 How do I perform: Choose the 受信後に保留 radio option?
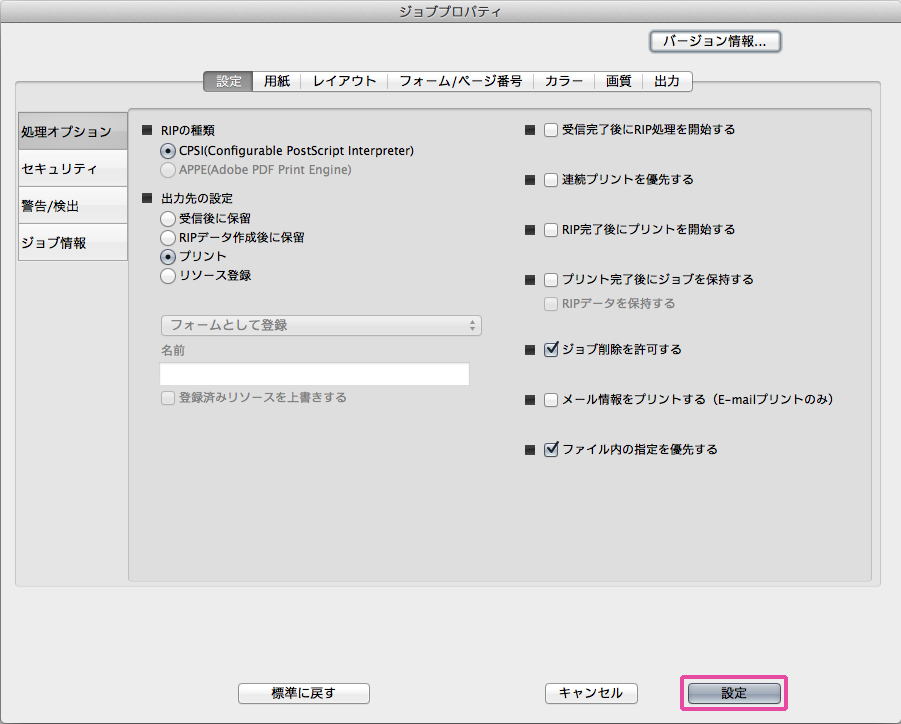click(168, 218)
